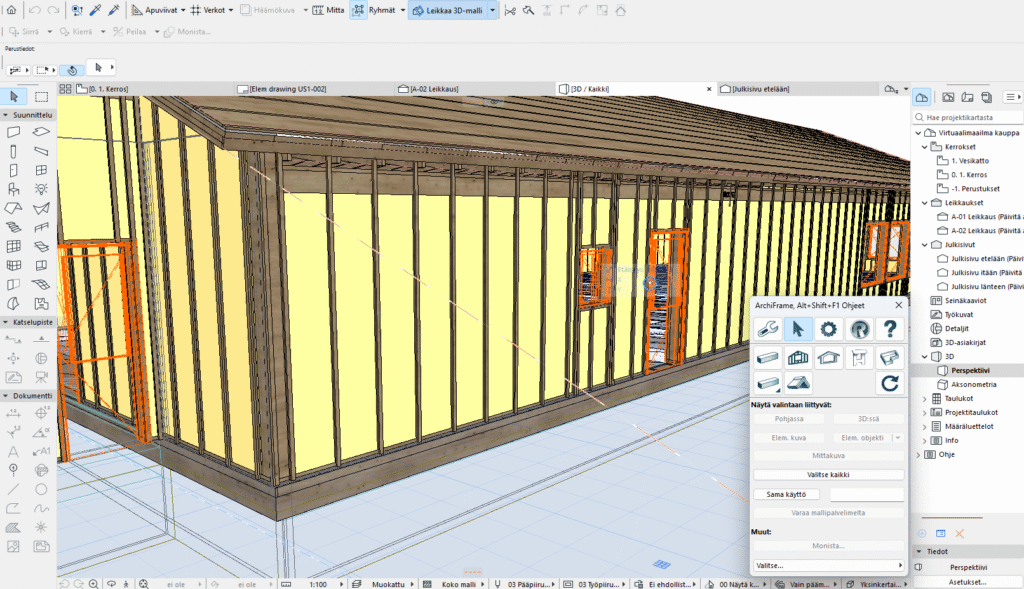Viewport: 1024px width, 589px height.
Task: Click the Inject Parameters syringe
Action: point(114,10)
